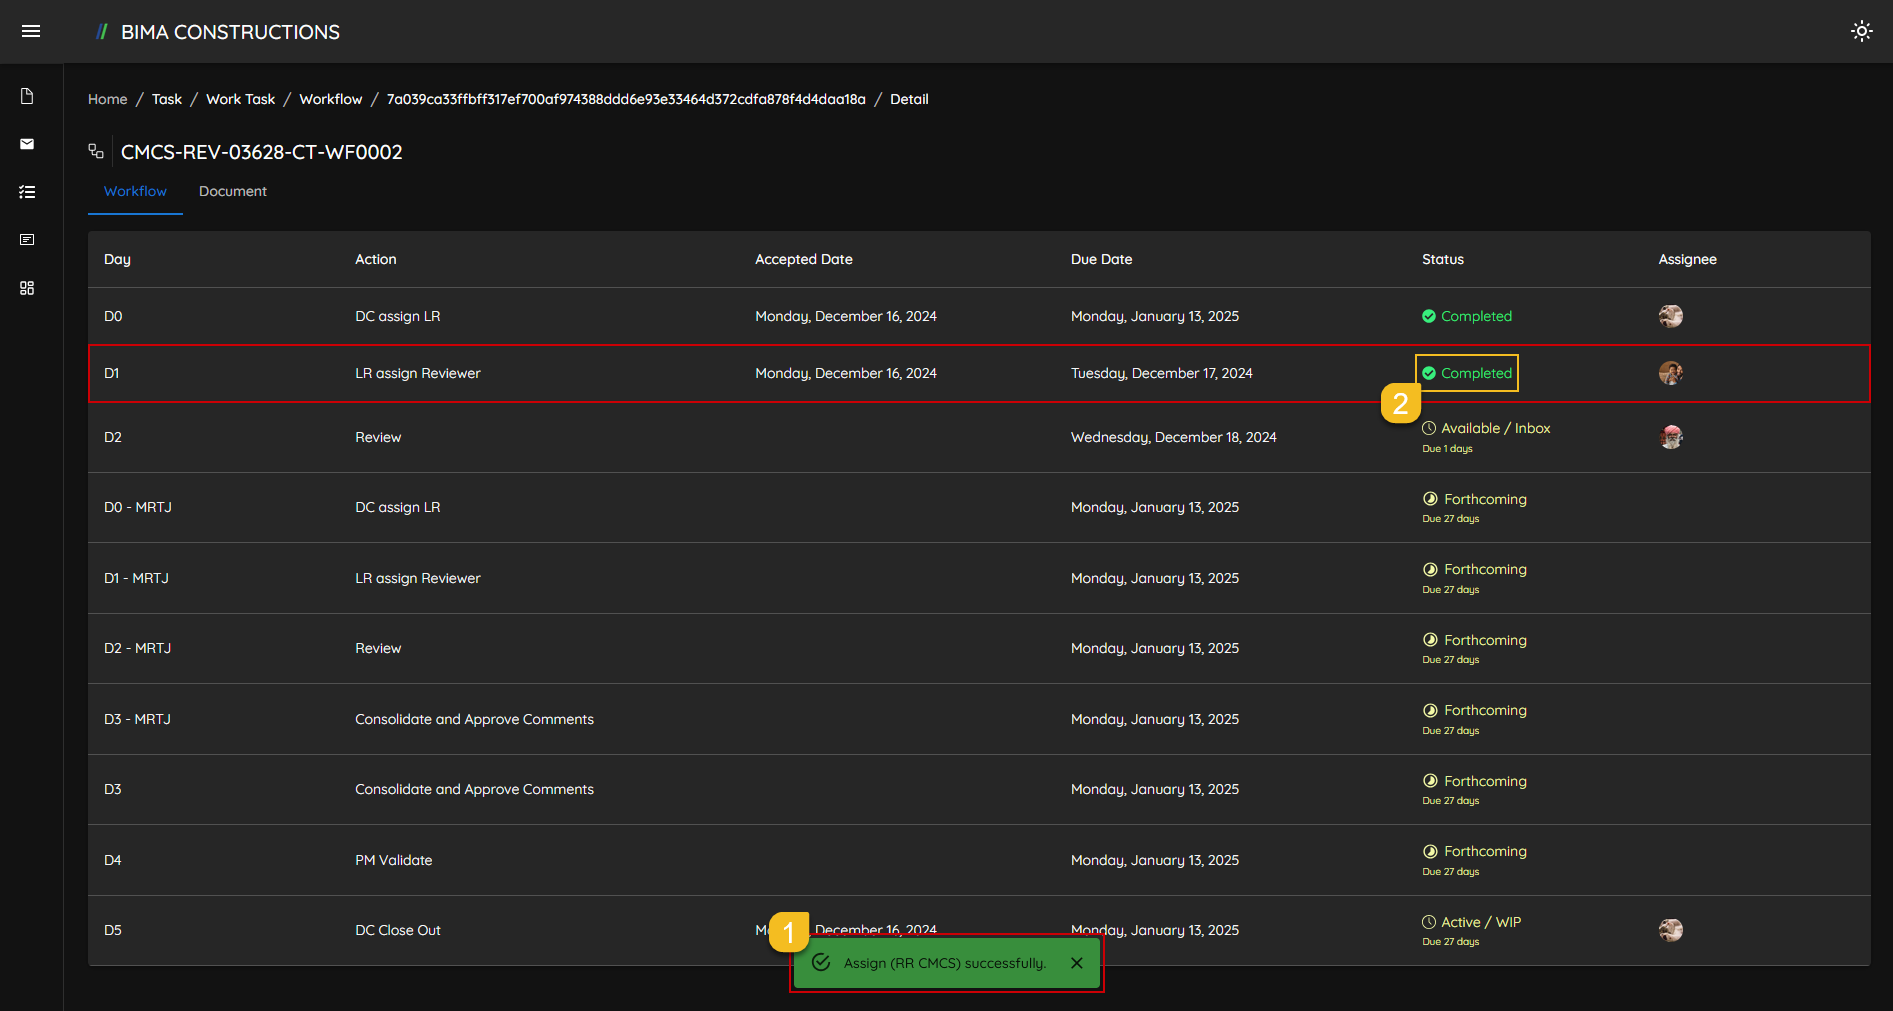
Task: Navigate to Work Task breadcrumb link
Action: coord(240,99)
